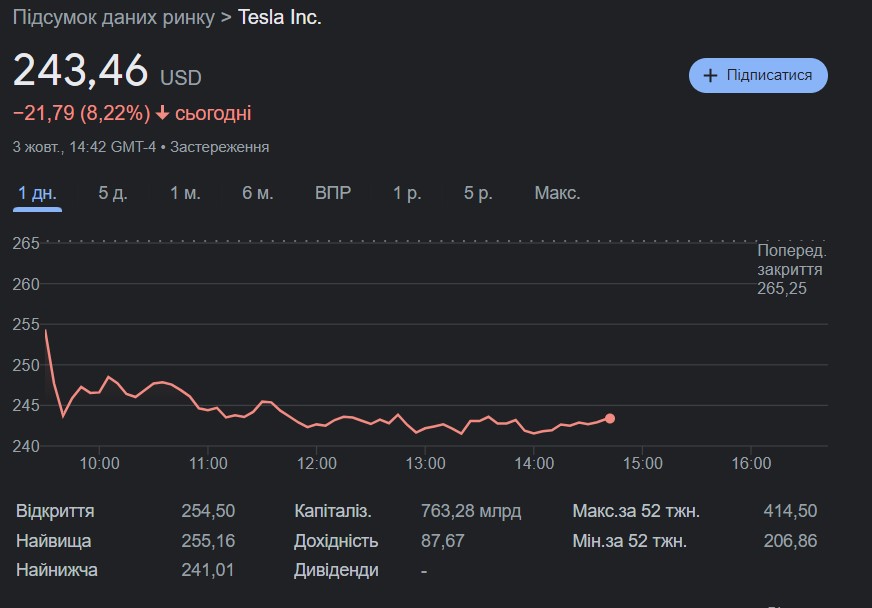Image resolution: width=872 pixels, height=608 pixels.
Task: Show the 5 р. chart range
Action: 478,193
